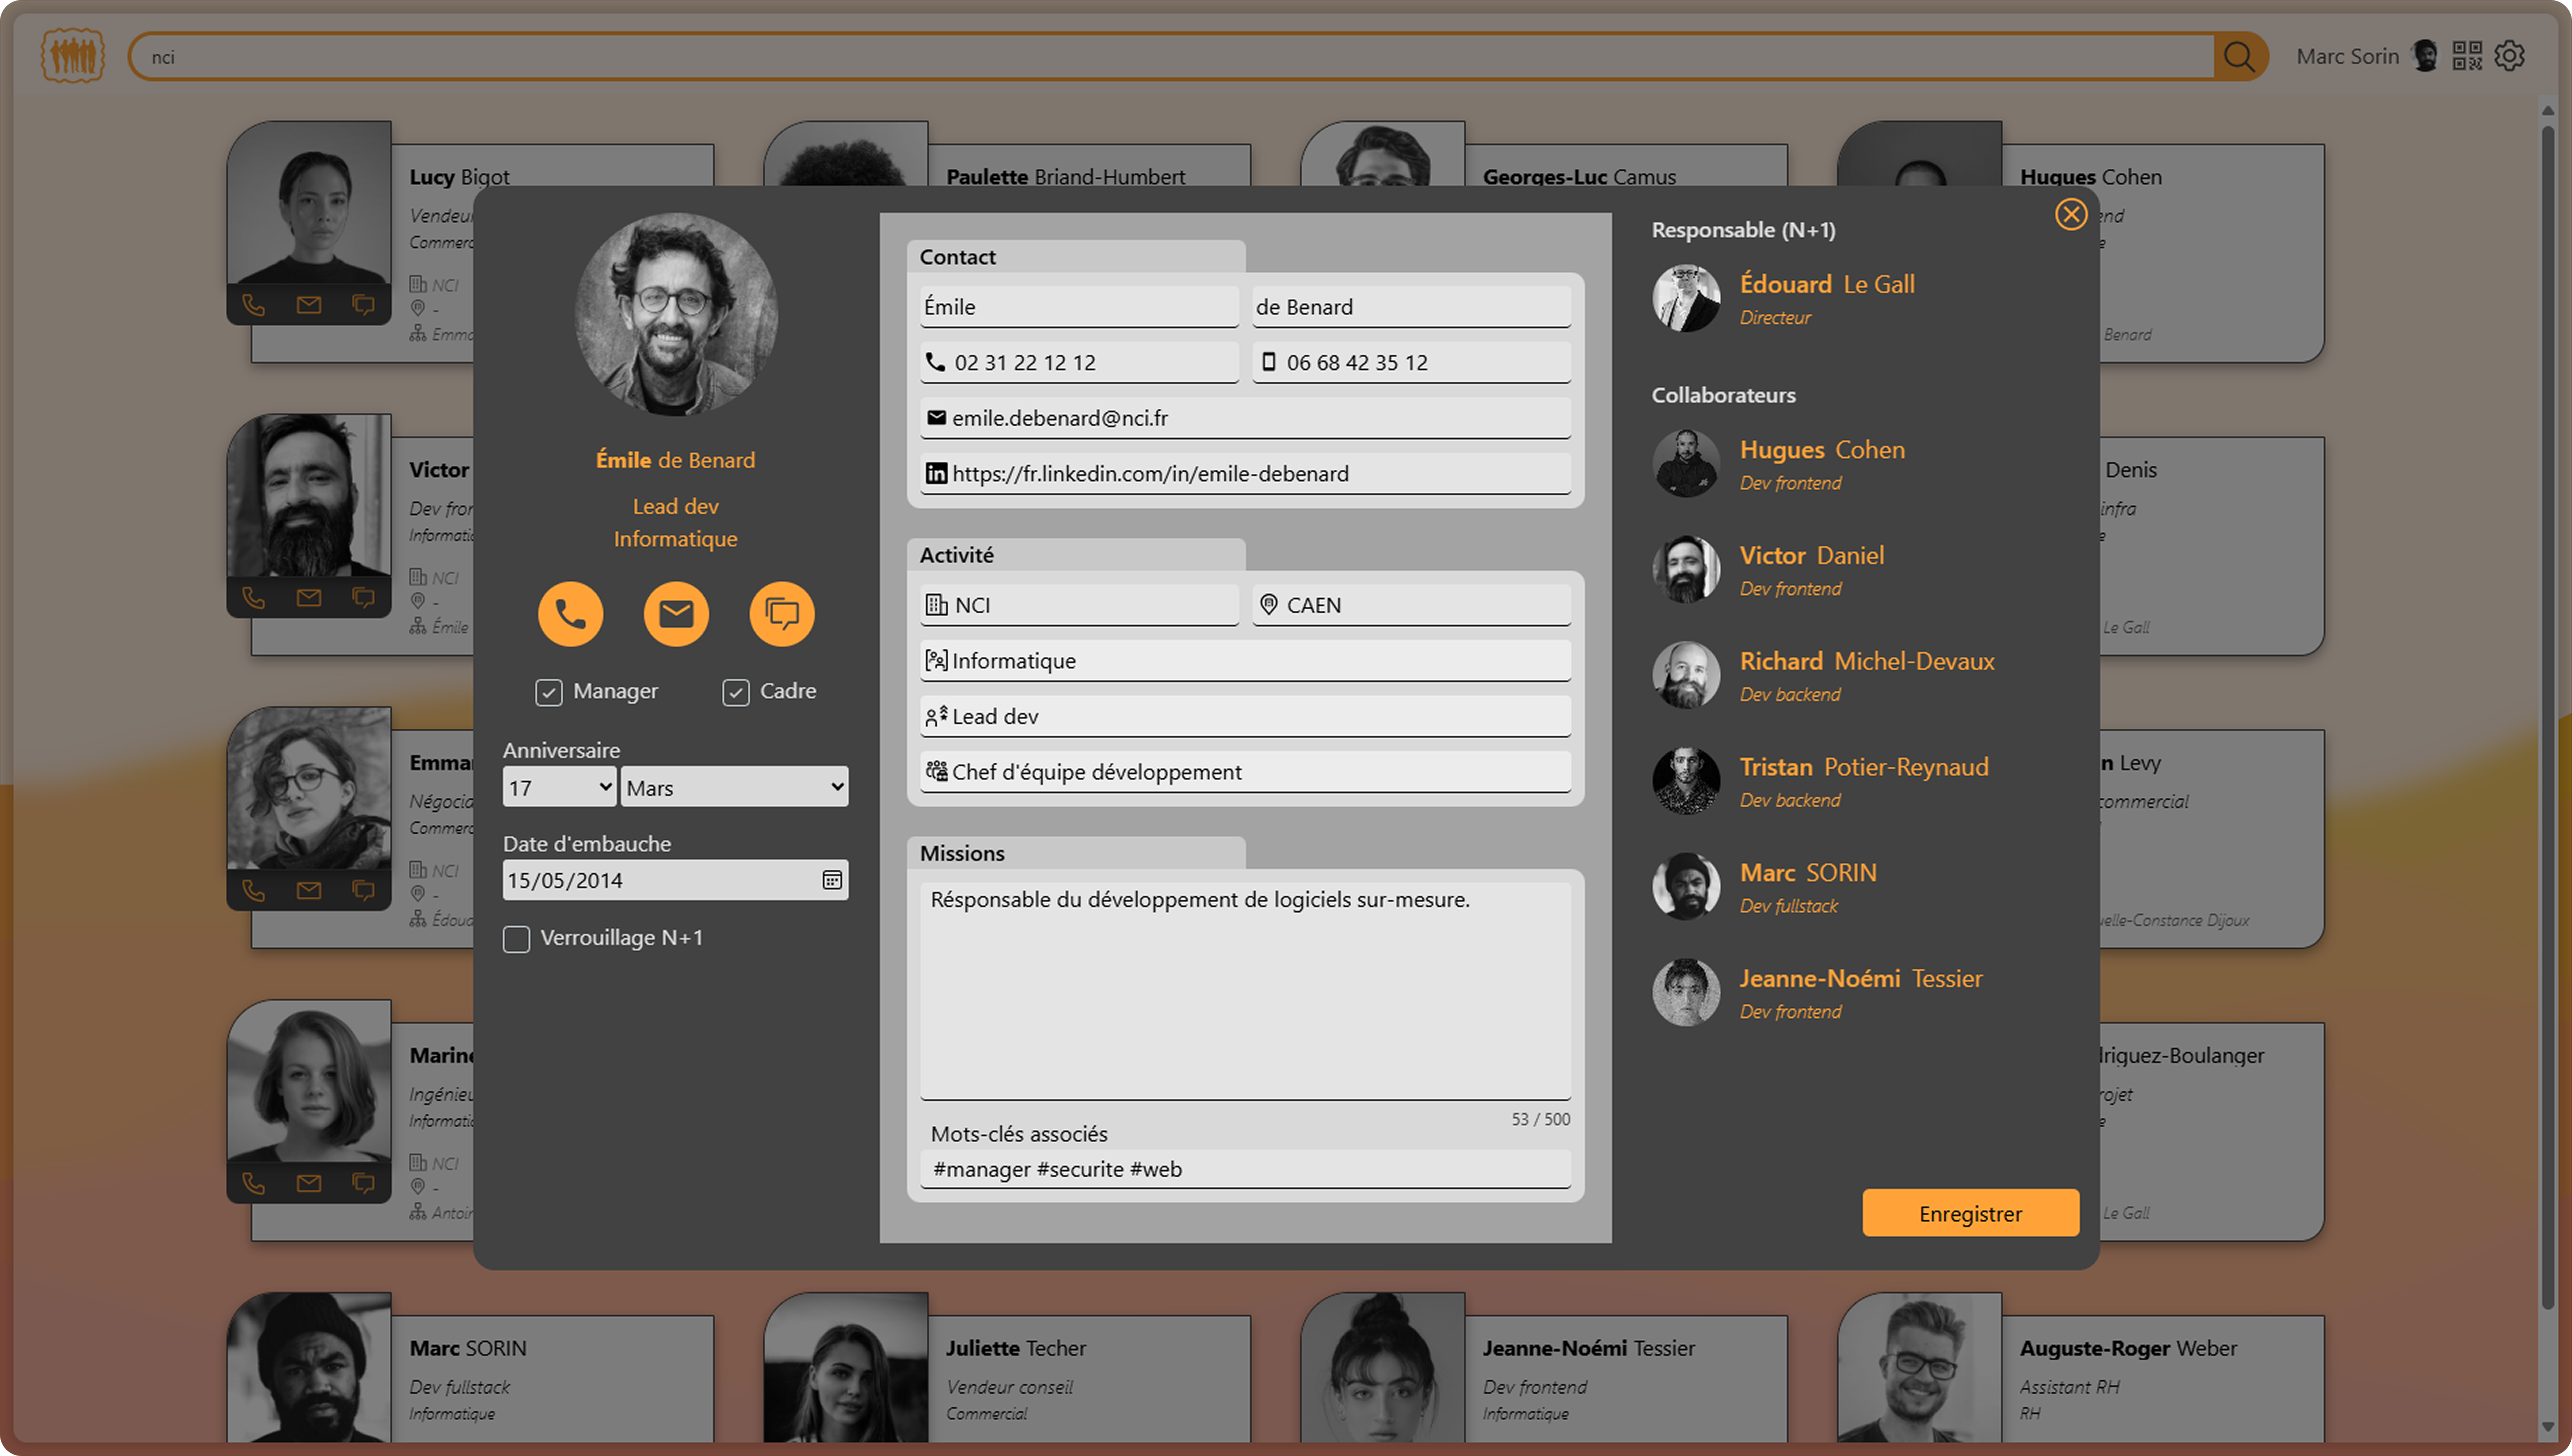Click the orange chat message button
2572x1456 pixels.
[x=781, y=613]
